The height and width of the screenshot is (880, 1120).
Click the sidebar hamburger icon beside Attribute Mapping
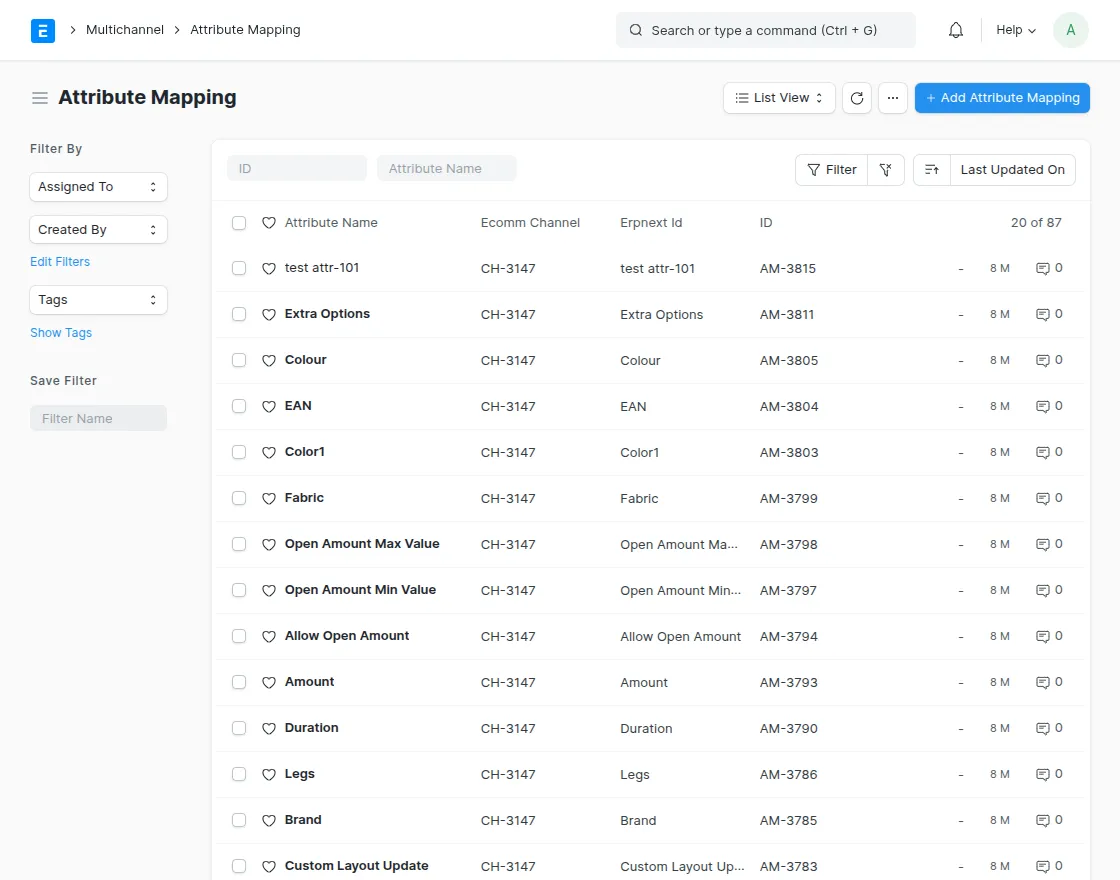pos(39,97)
